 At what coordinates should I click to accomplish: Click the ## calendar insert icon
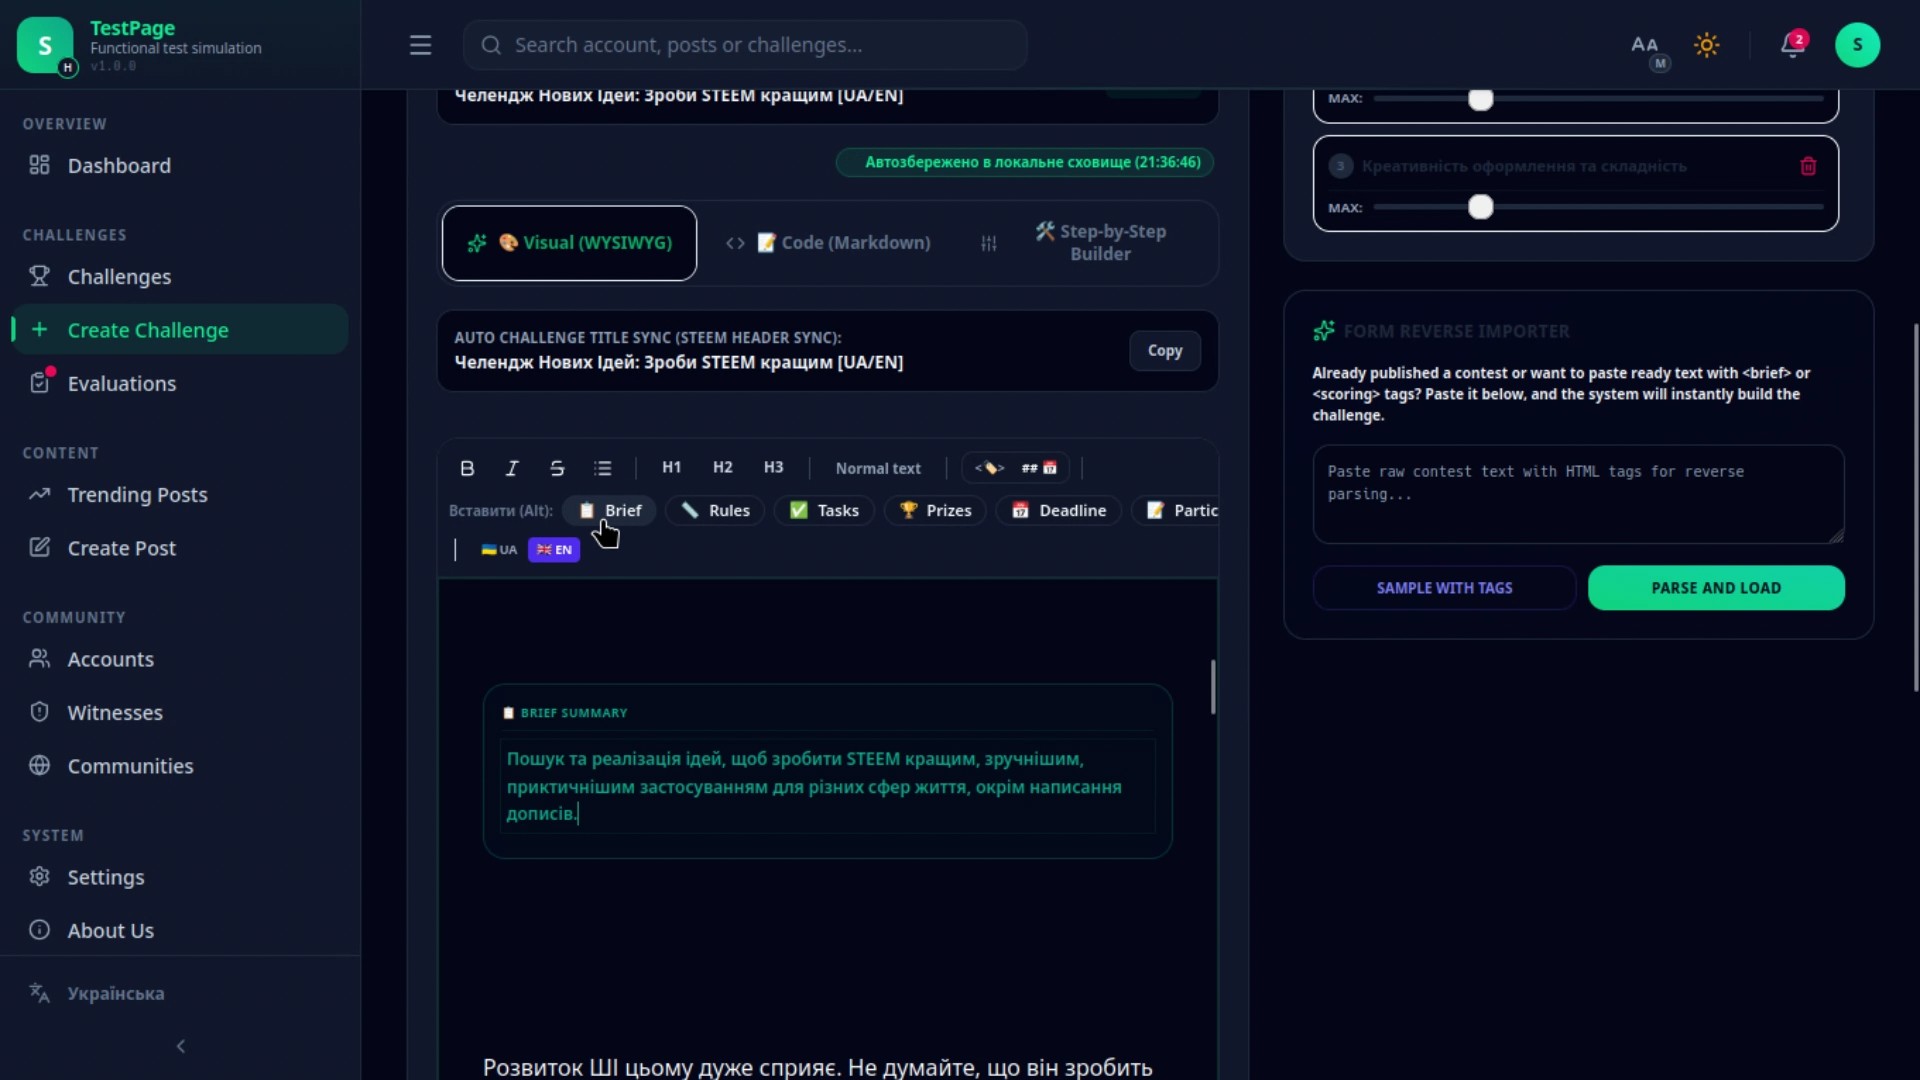coord(1039,467)
